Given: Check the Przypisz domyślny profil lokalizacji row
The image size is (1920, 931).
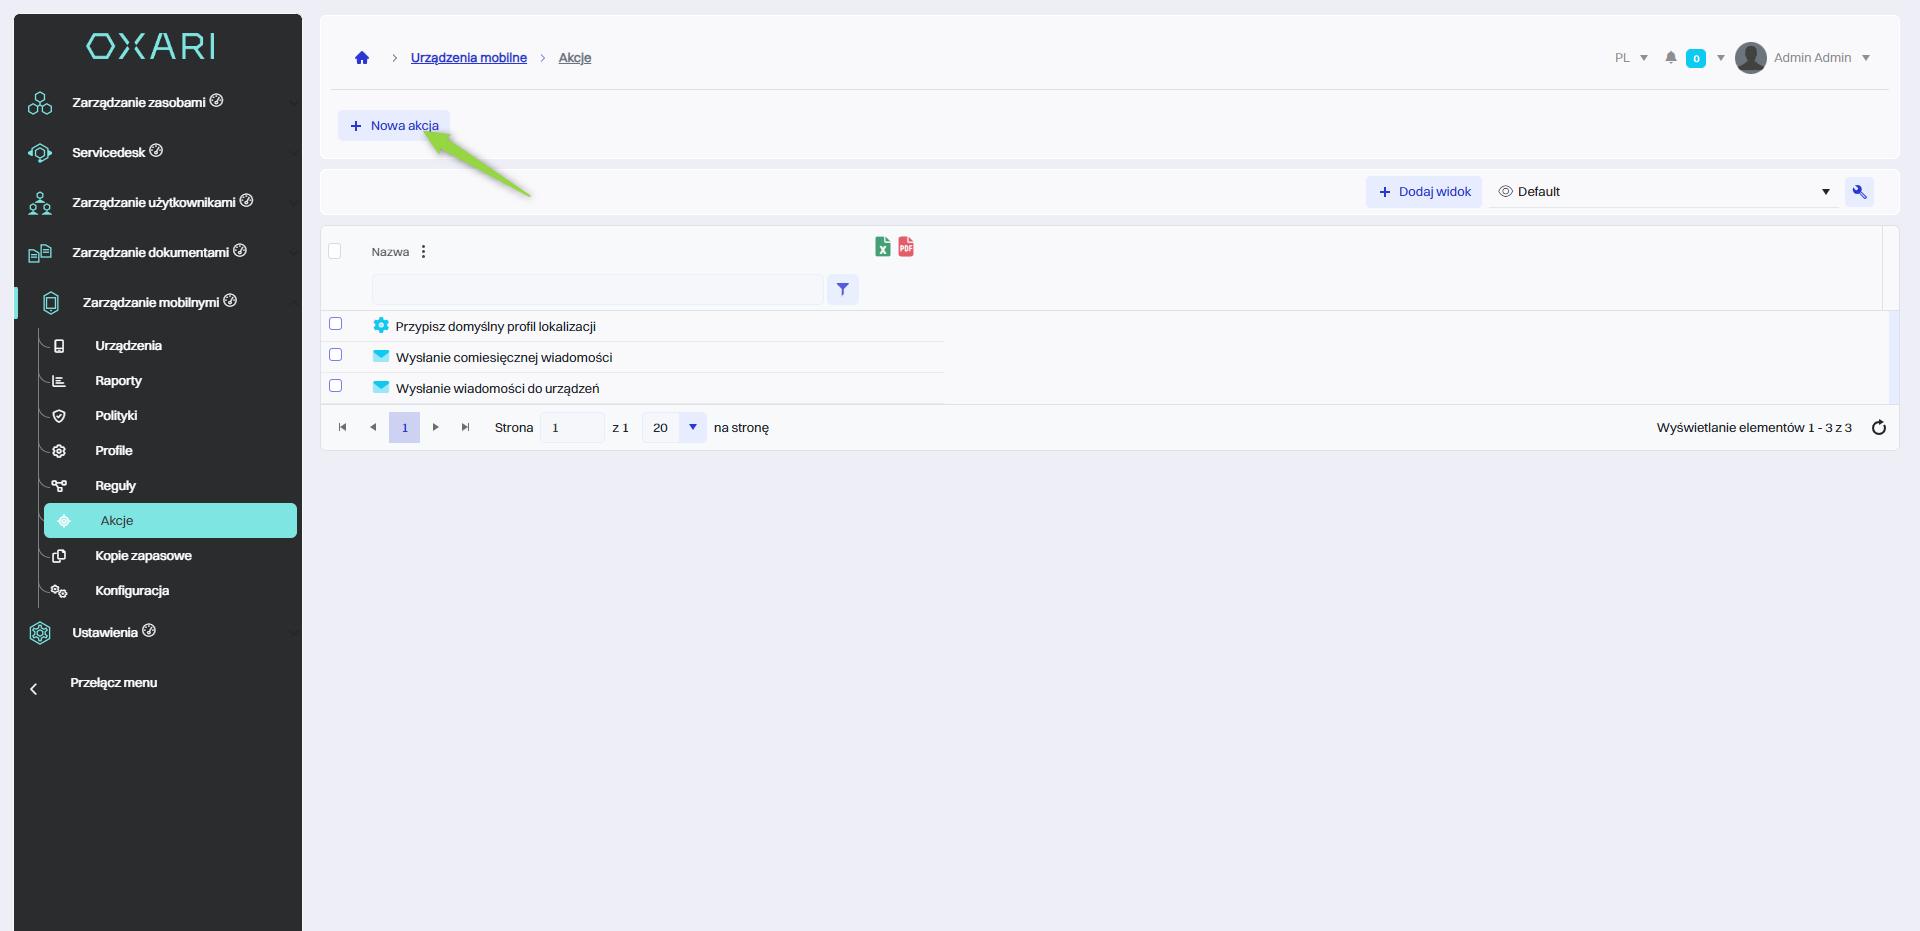Looking at the screenshot, I should tap(336, 324).
